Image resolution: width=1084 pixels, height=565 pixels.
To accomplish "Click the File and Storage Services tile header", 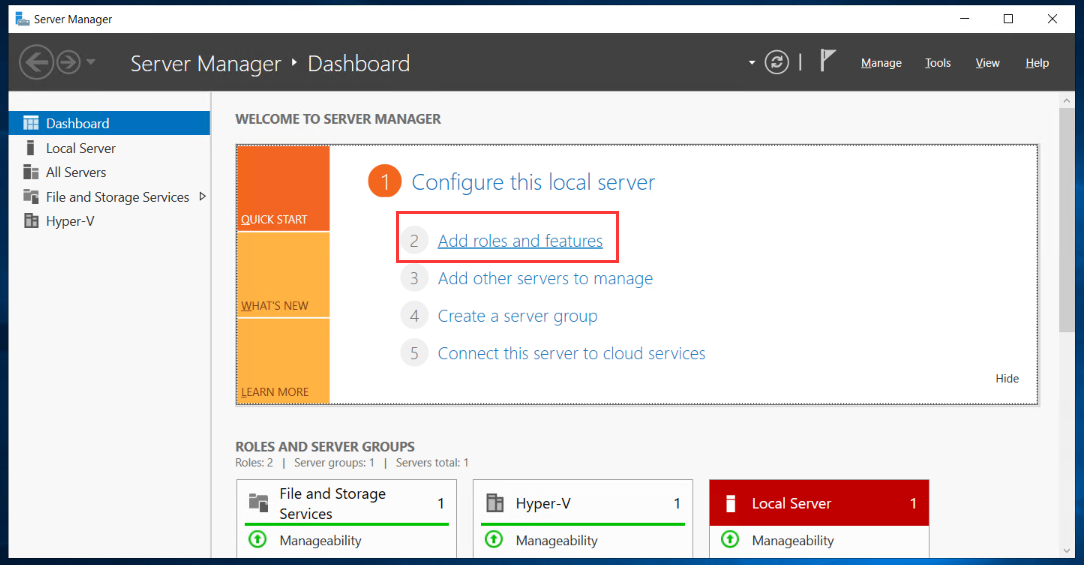I will point(346,503).
